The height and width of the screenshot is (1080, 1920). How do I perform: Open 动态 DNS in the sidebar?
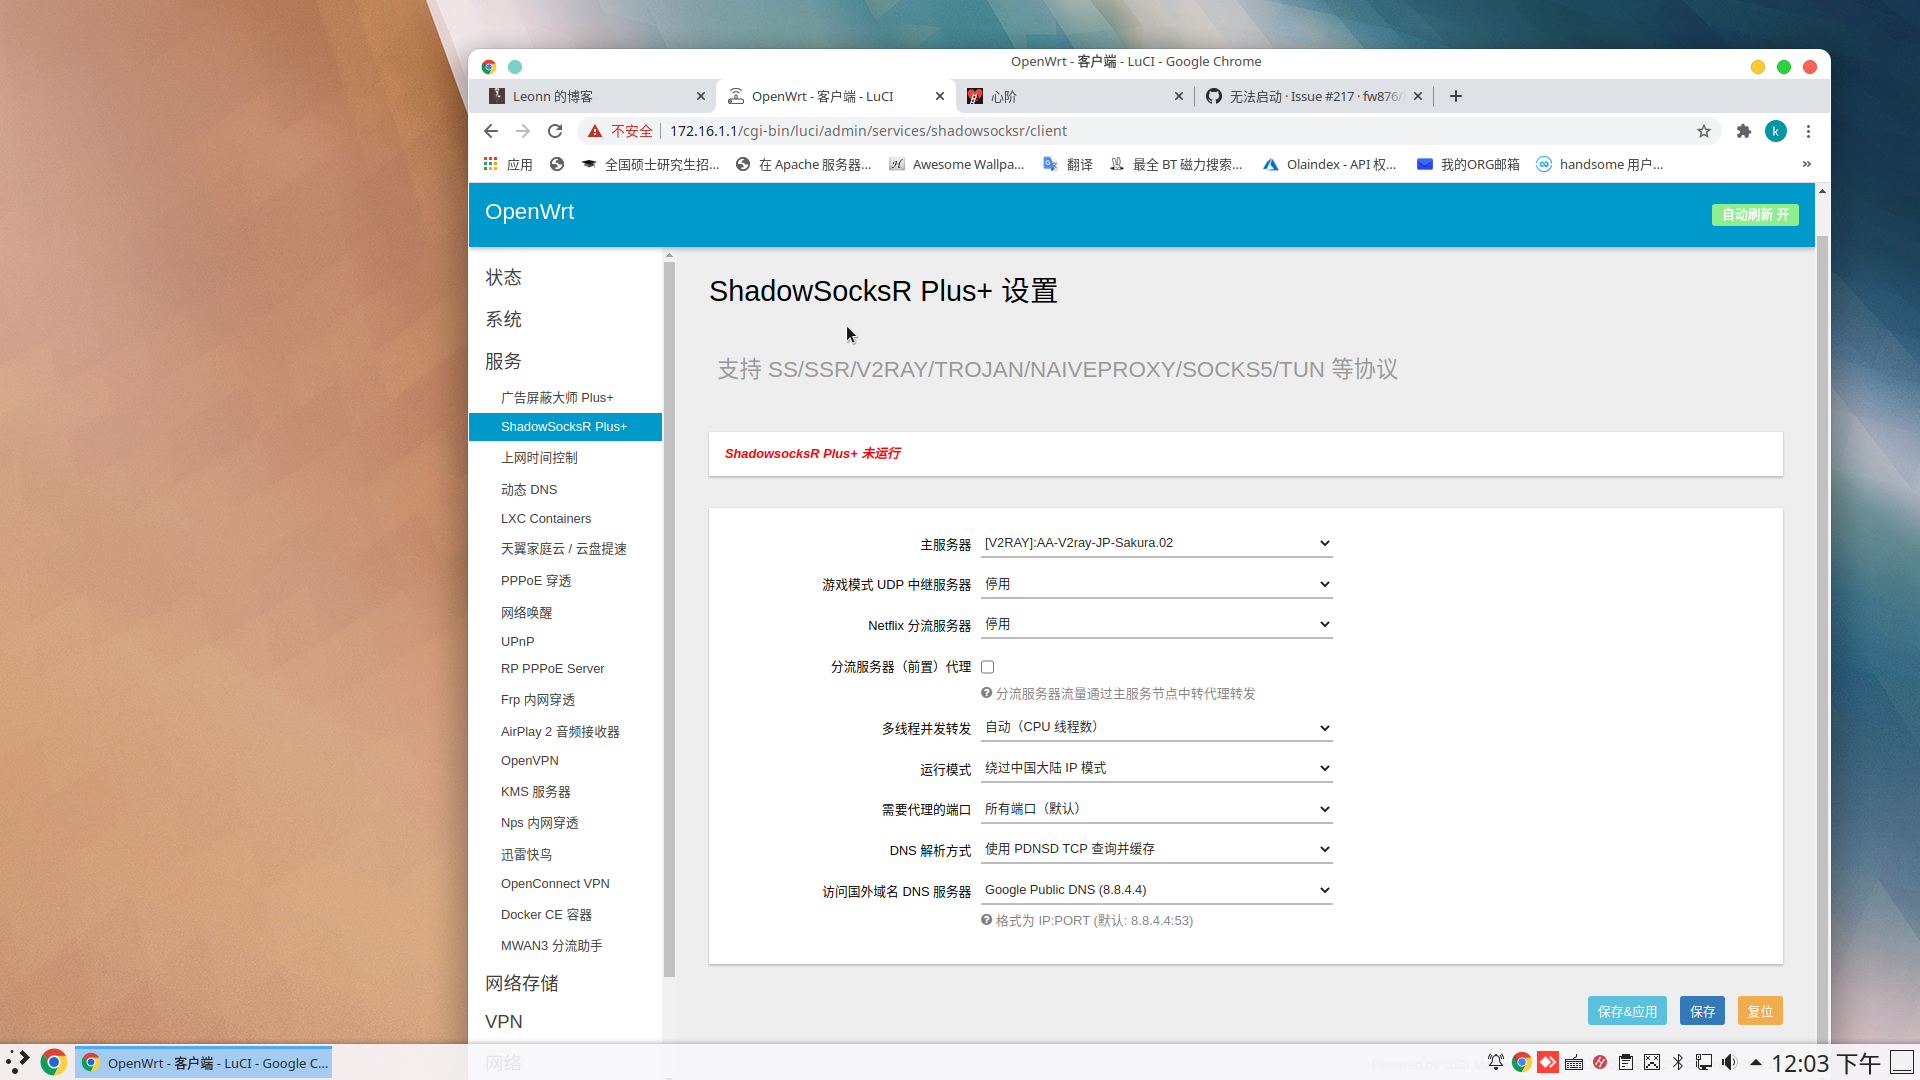tap(529, 489)
